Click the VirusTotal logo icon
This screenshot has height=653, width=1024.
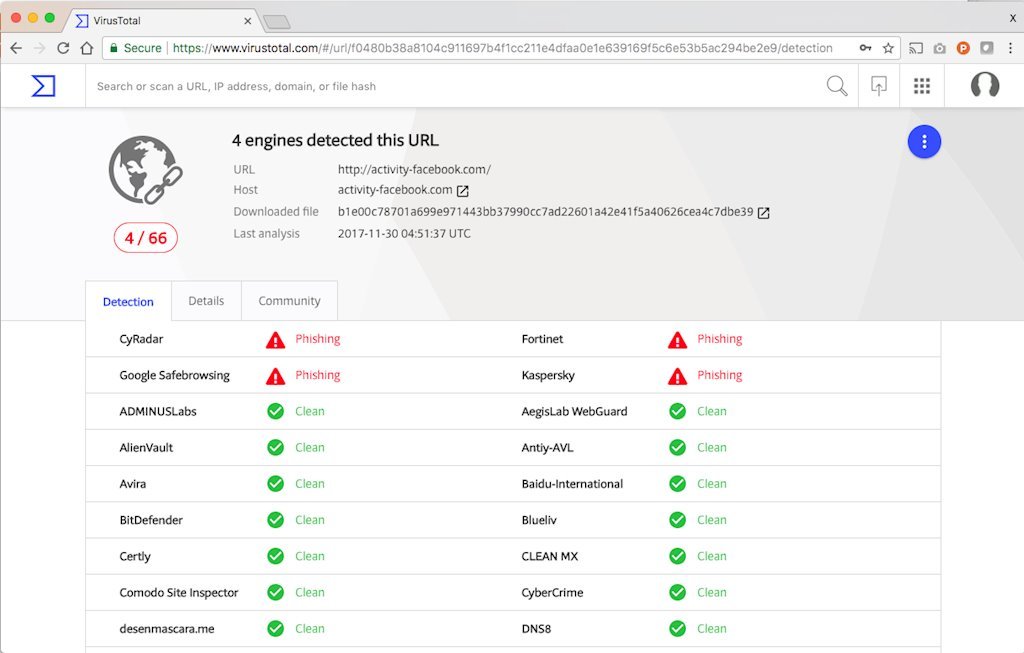click(x=43, y=86)
